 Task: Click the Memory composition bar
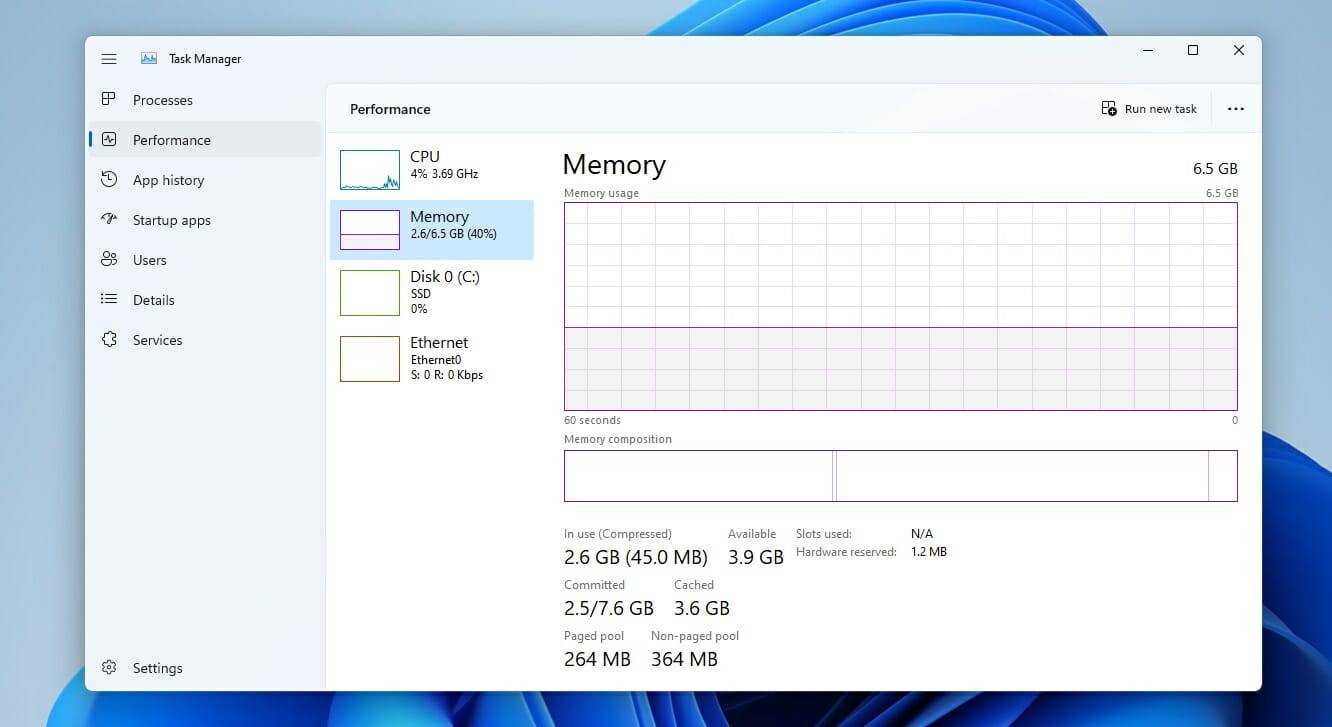coord(900,476)
